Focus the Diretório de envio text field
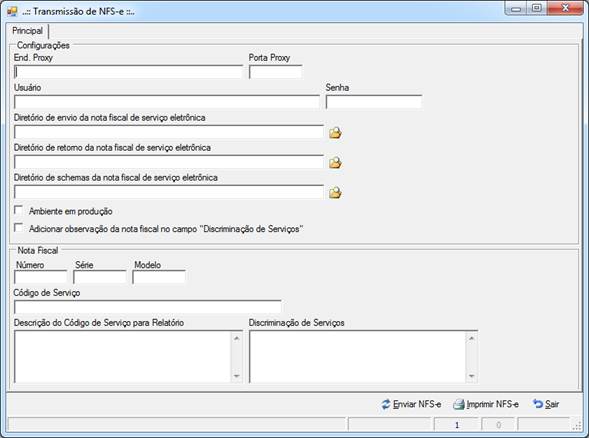589x438 pixels. pos(169,132)
